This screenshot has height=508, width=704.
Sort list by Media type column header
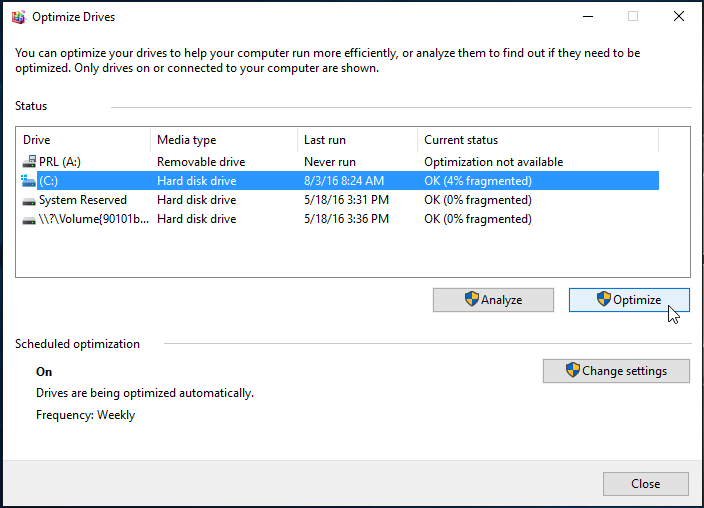tap(222, 140)
